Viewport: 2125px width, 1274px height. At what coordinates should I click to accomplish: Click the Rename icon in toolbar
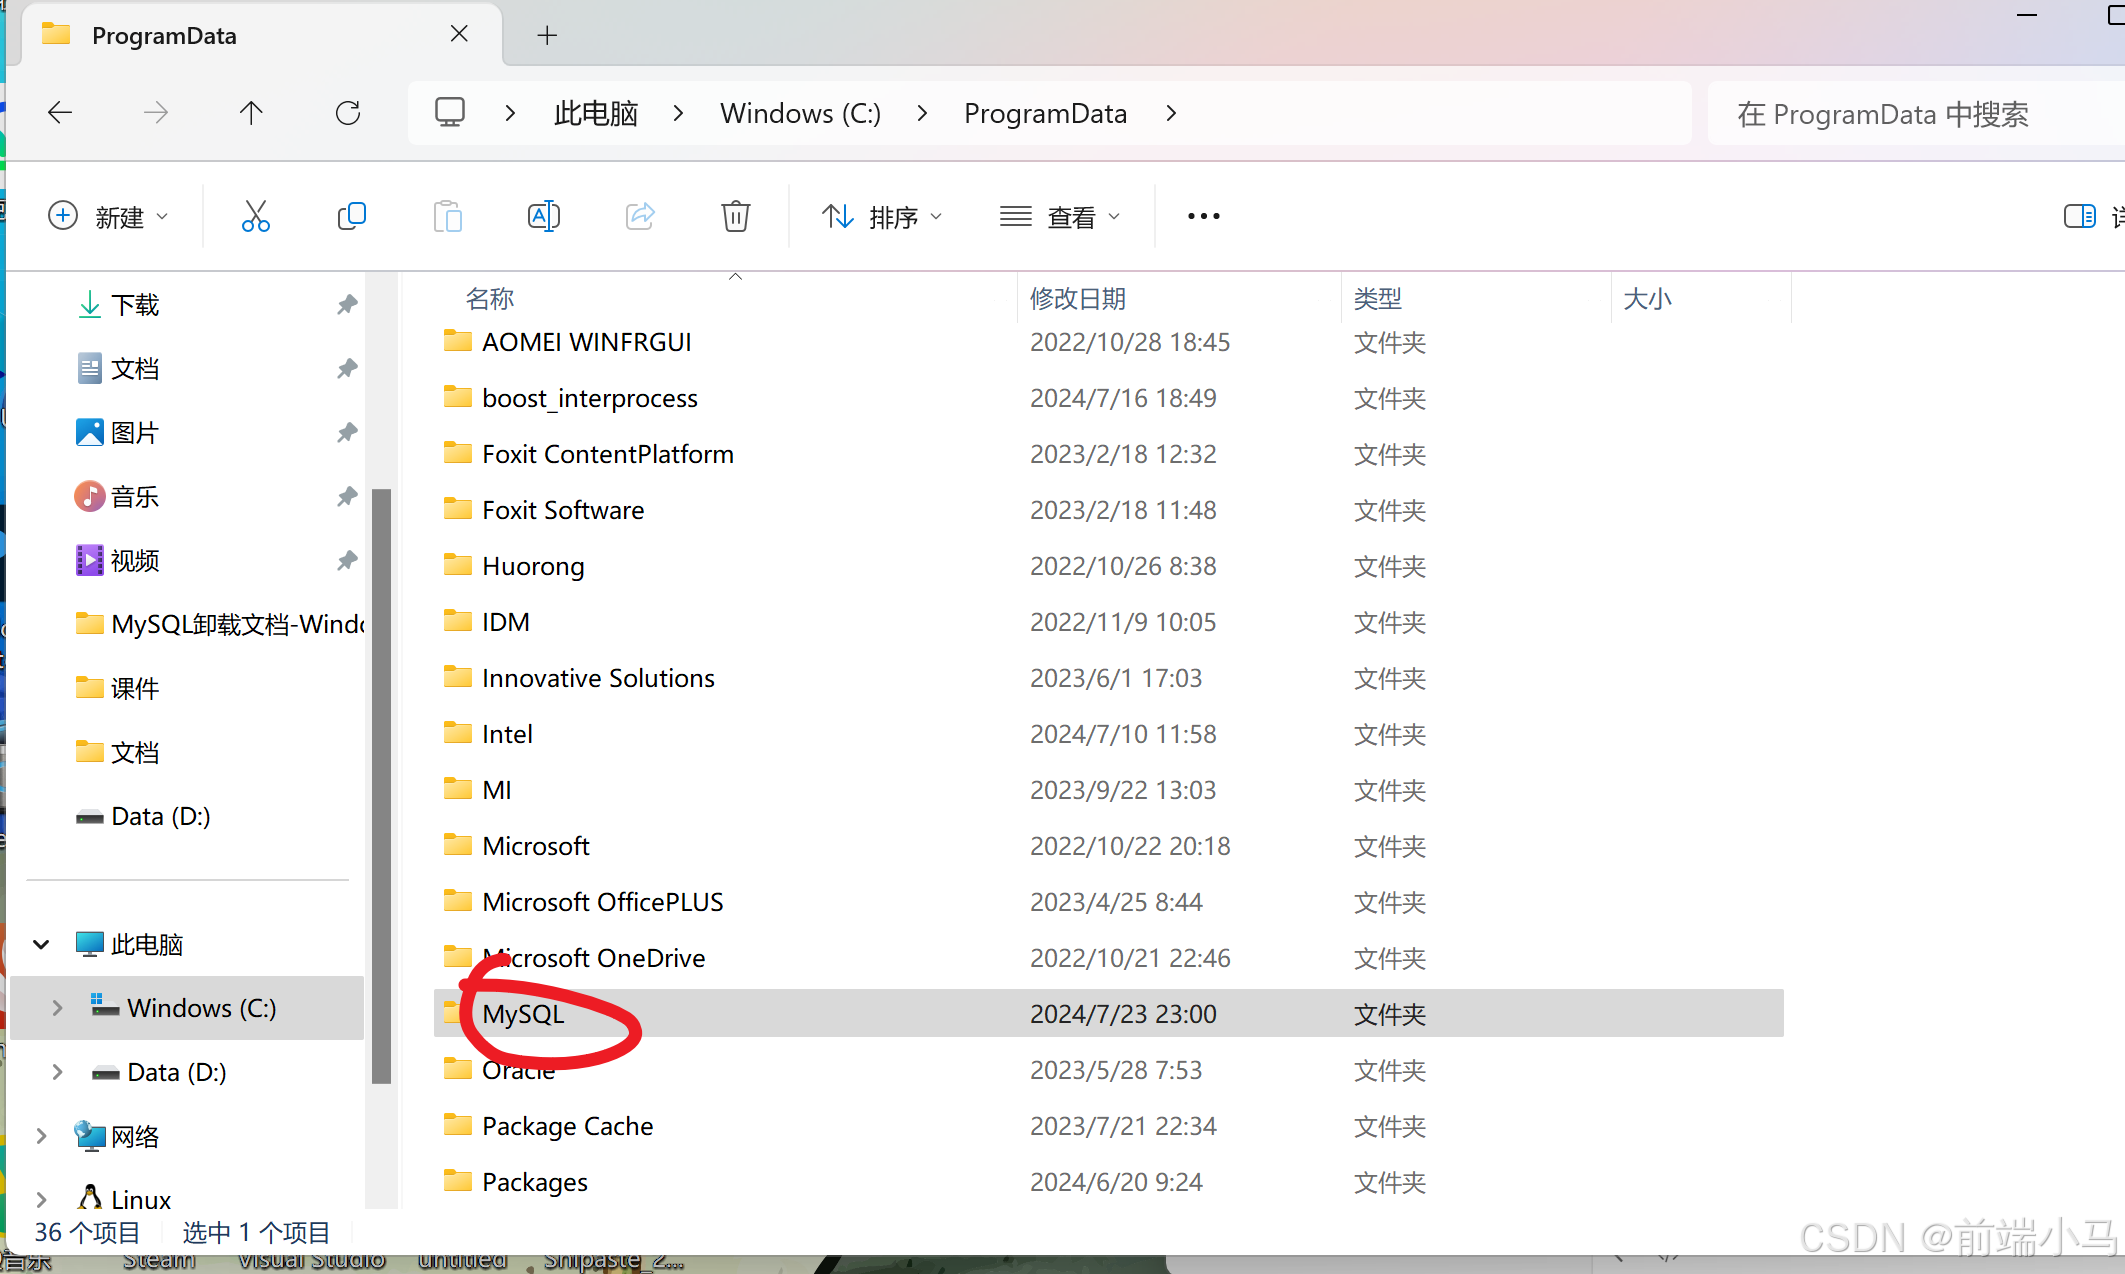coord(543,216)
